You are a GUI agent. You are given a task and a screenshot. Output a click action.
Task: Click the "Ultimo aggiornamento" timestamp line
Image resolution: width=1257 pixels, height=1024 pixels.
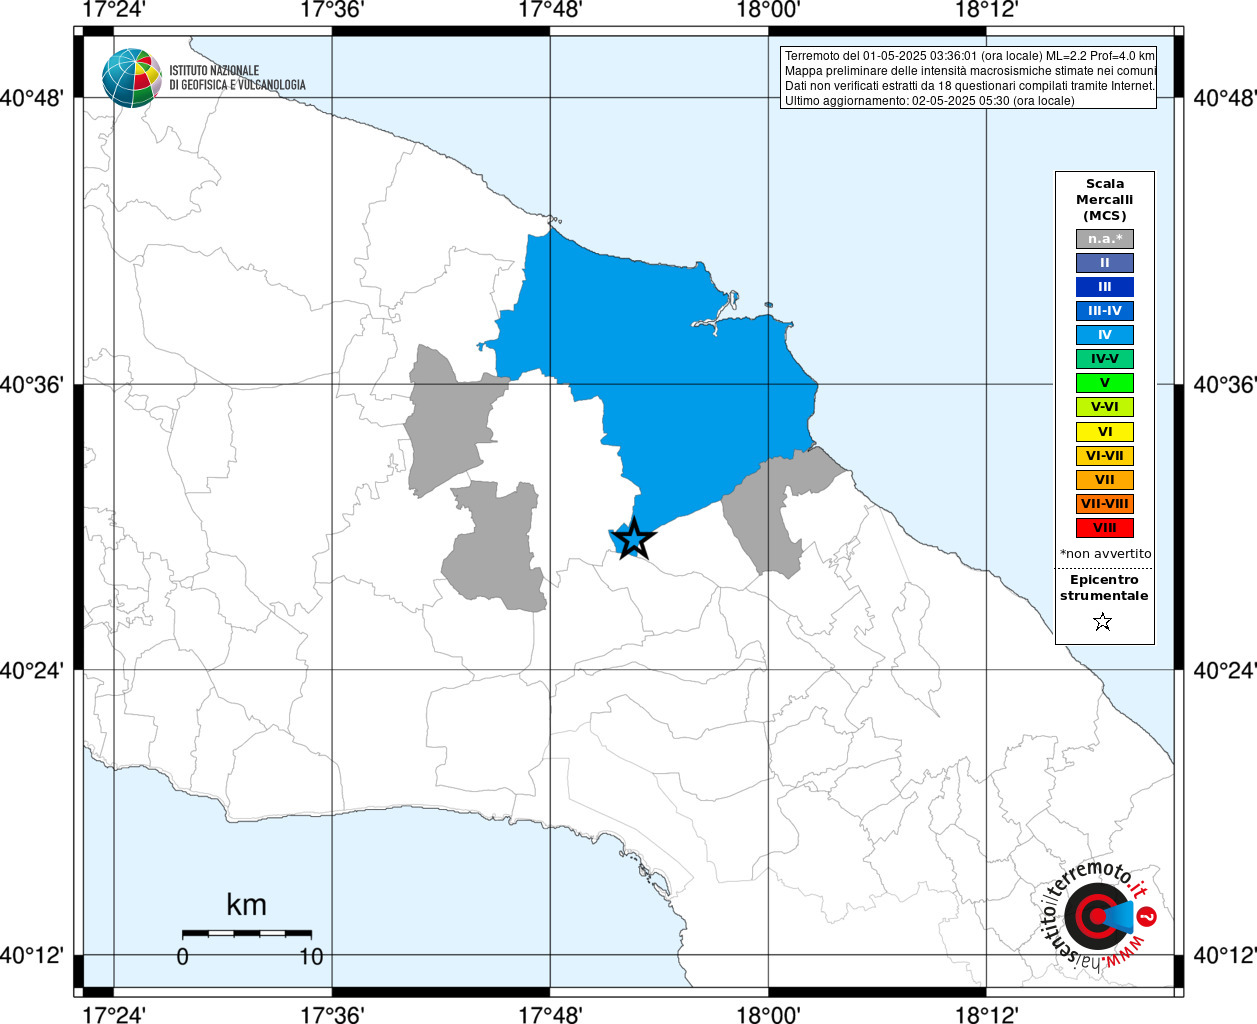(x=930, y=101)
